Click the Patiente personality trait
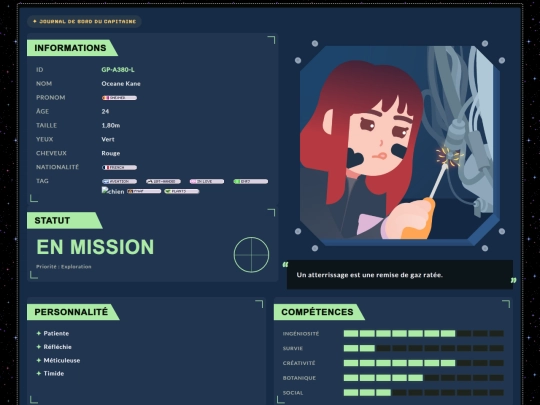The image size is (540, 405). pos(56,333)
